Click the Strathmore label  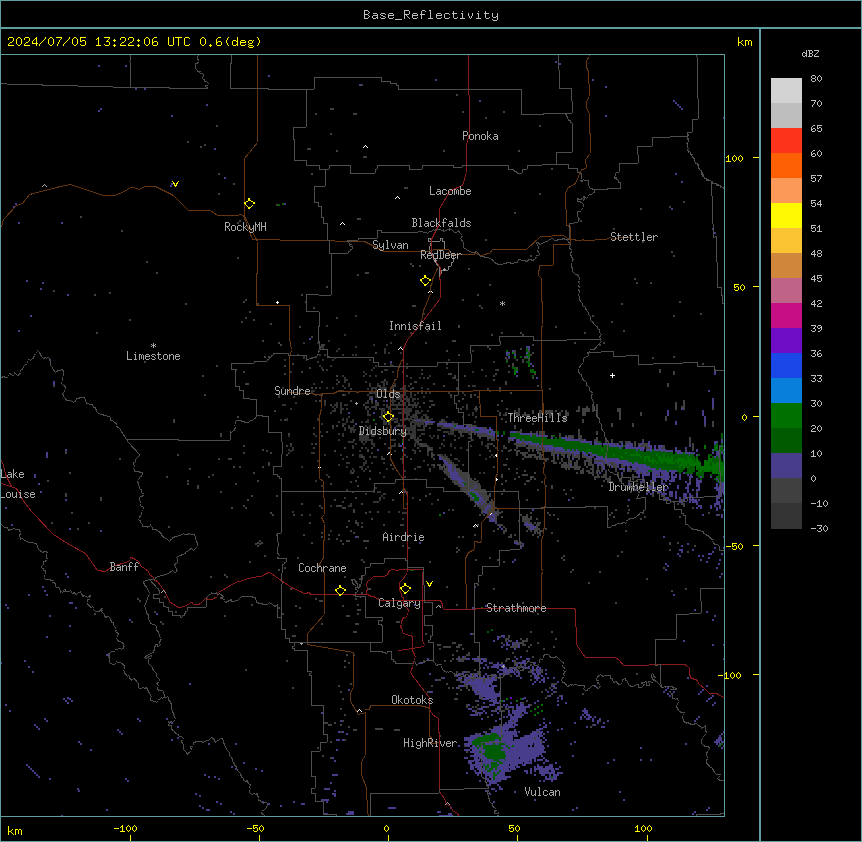pos(516,608)
